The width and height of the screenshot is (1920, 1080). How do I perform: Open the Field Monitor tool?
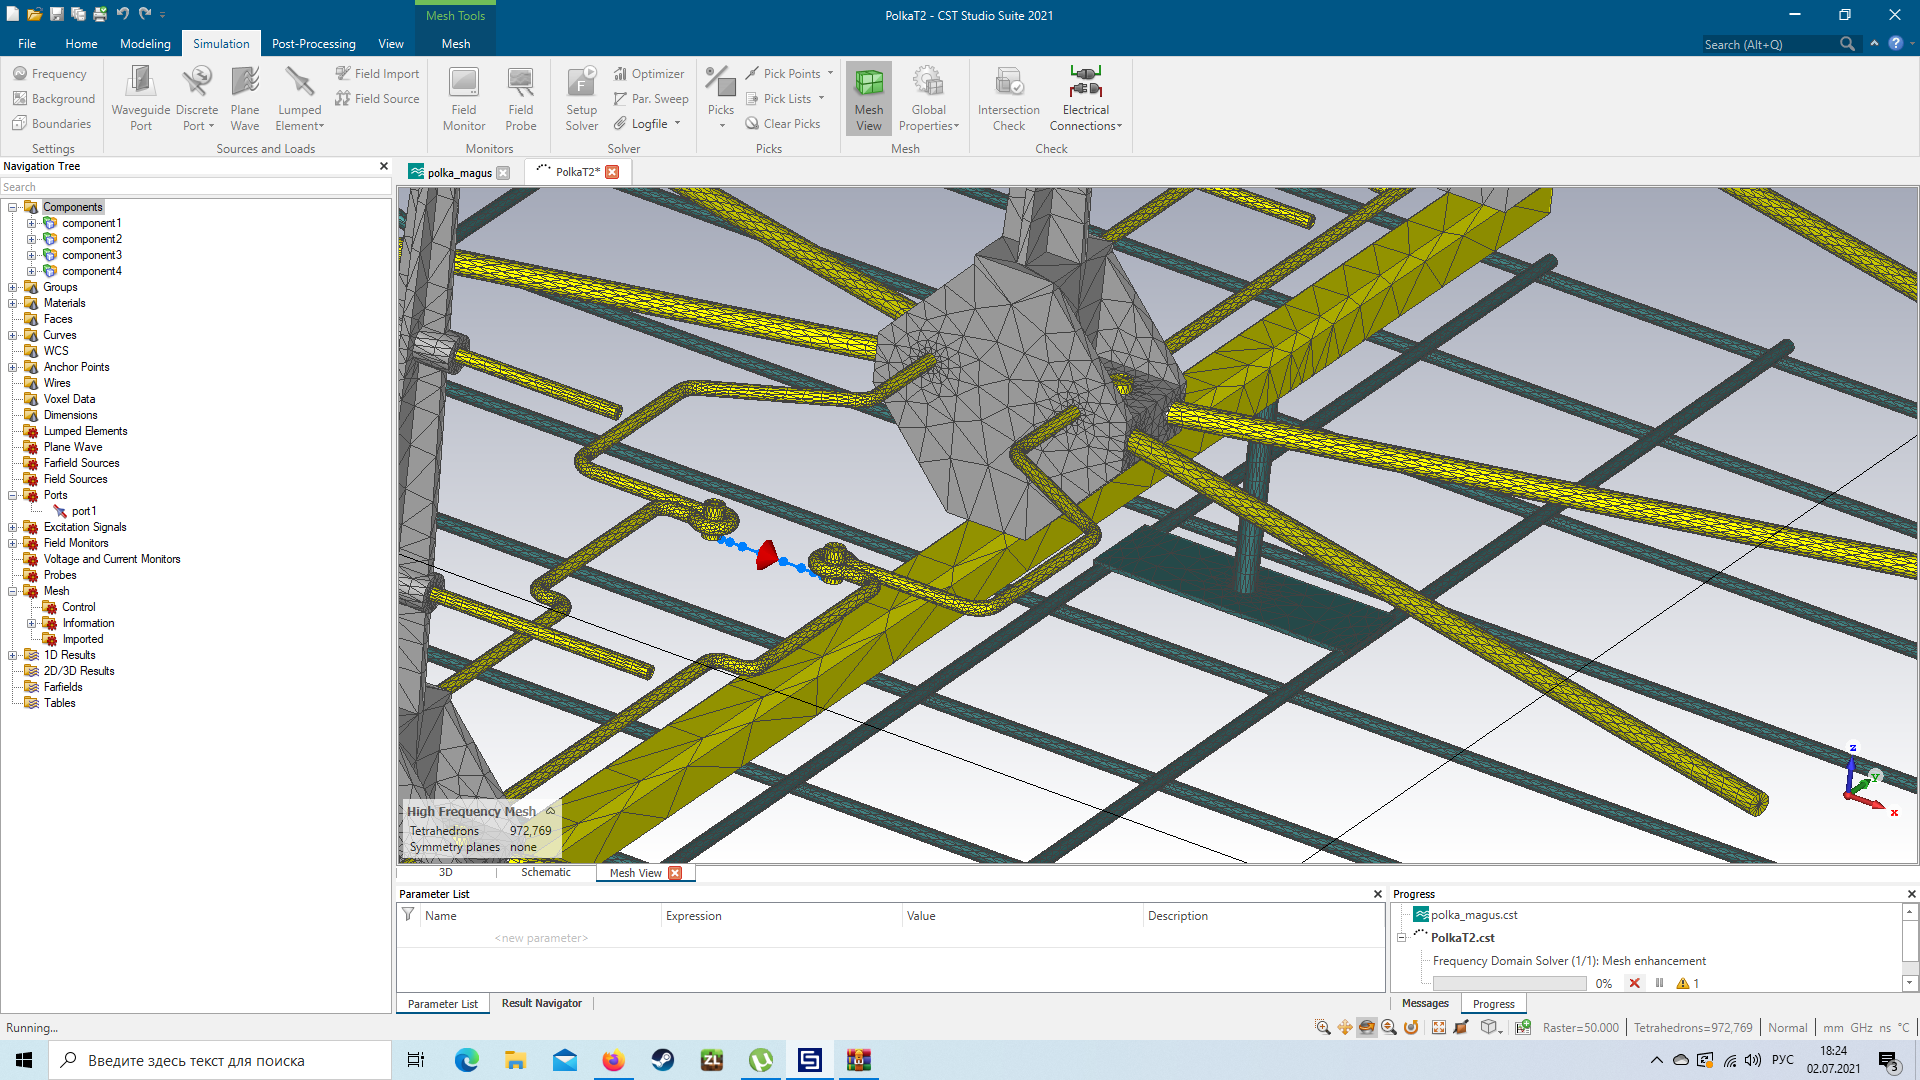[464, 84]
